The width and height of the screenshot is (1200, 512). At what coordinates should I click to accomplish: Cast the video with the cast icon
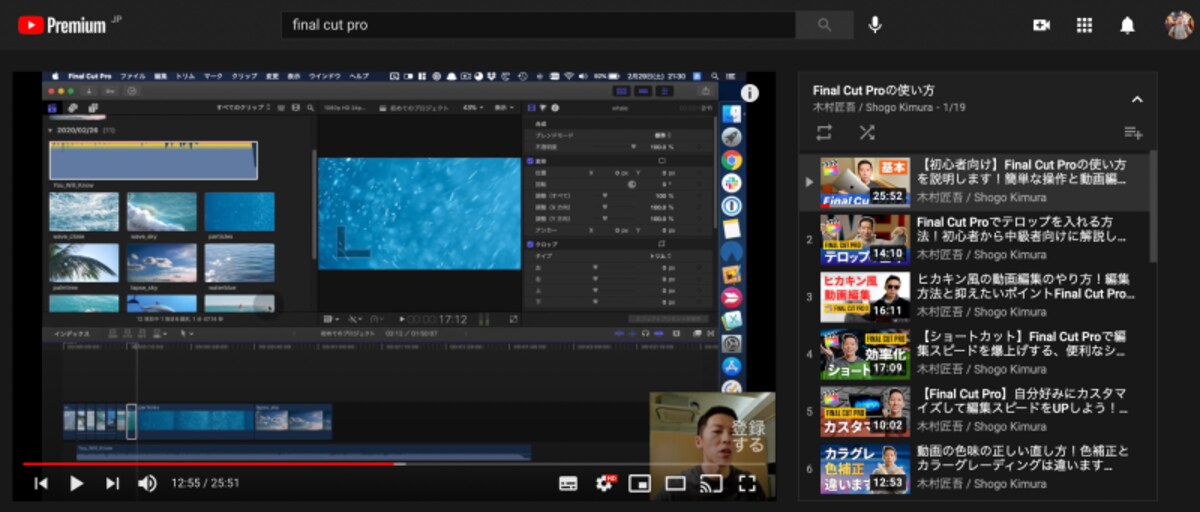[x=711, y=484]
